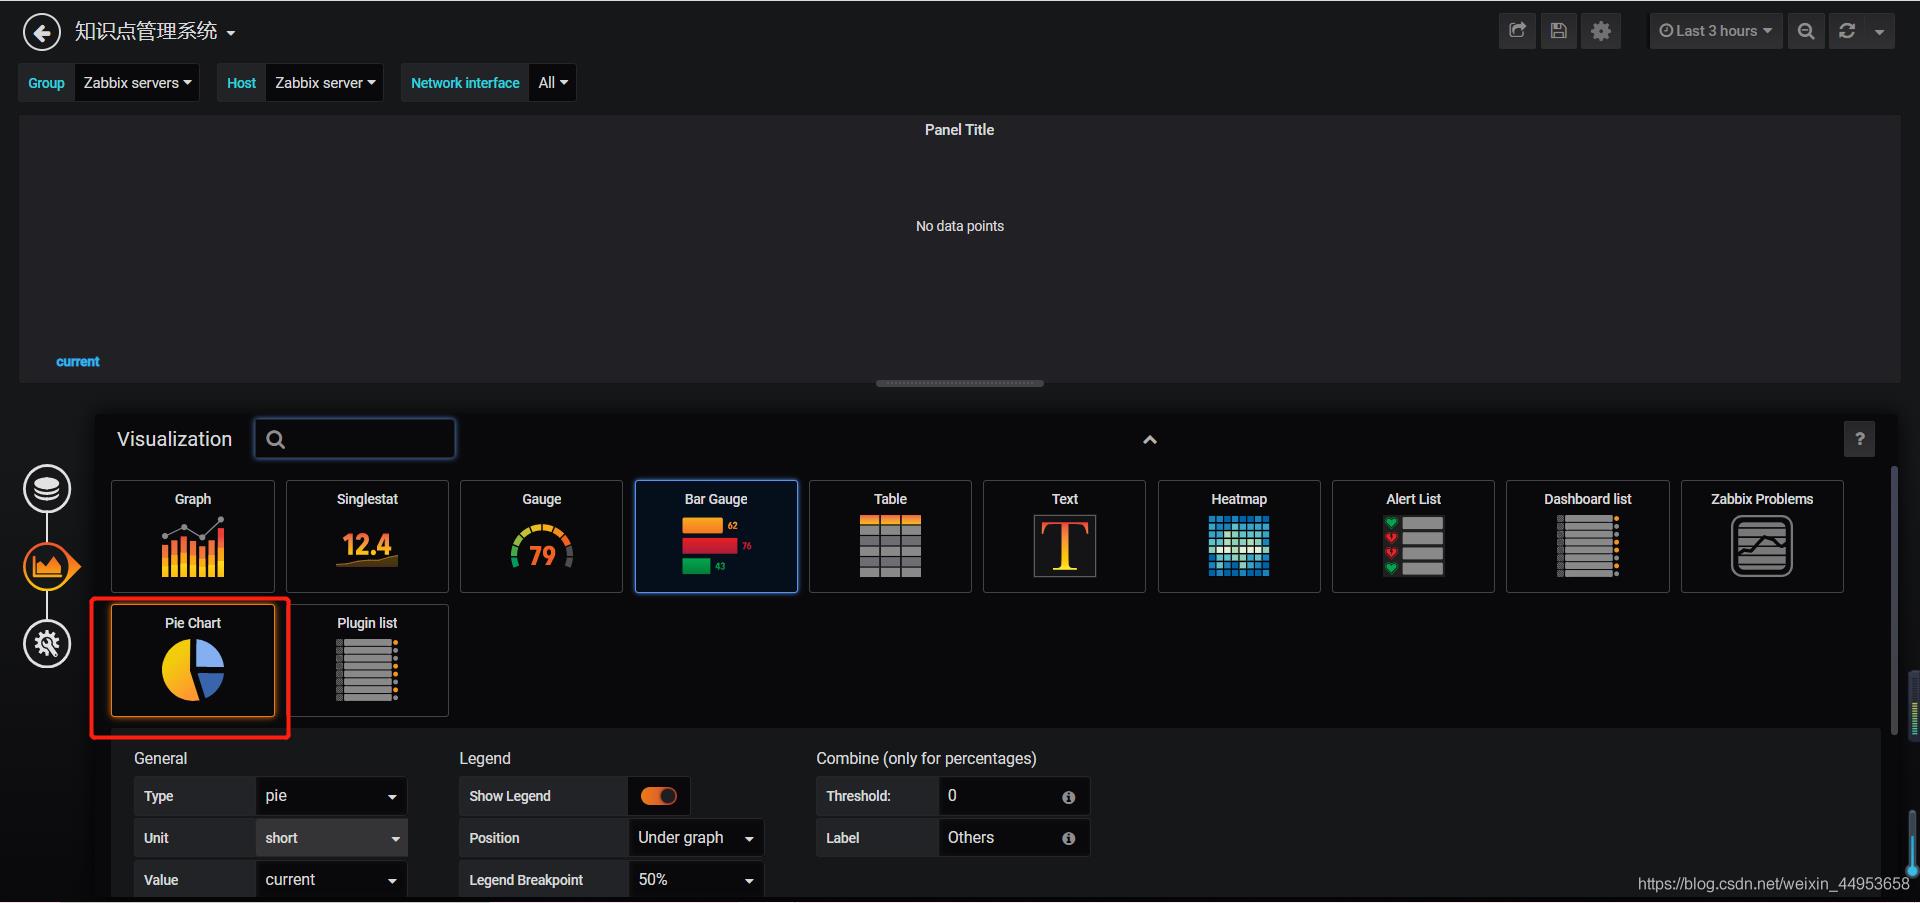Open the Network interface All dropdown
Screen dimensions: 1920x903
(552, 83)
